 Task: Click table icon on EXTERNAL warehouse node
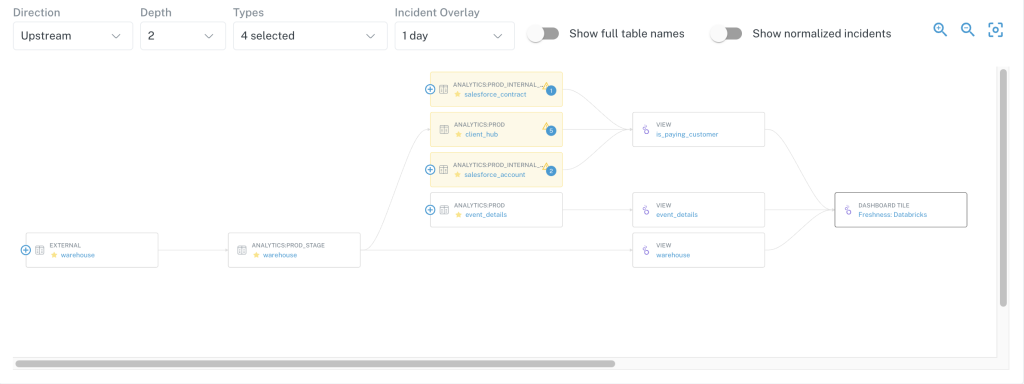click(x=40, y=250)
